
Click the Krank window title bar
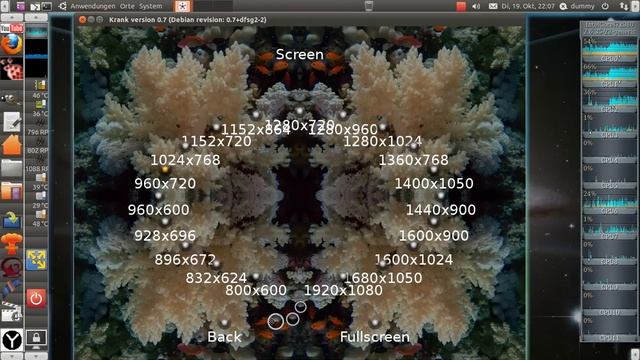pyautogui.click(x=299, y=20)
